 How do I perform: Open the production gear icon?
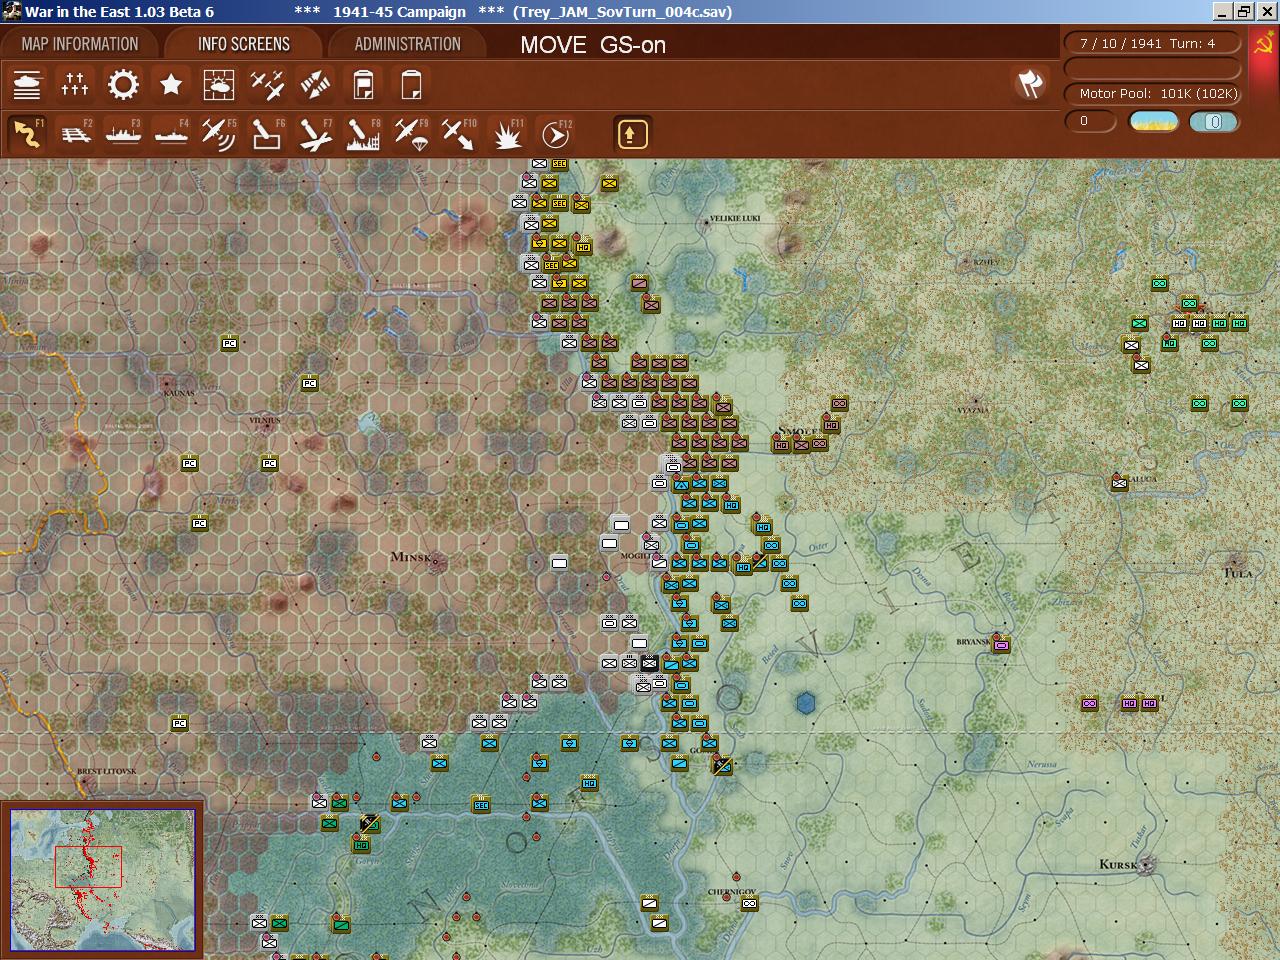pyautogui.click(x=123, y=85)
